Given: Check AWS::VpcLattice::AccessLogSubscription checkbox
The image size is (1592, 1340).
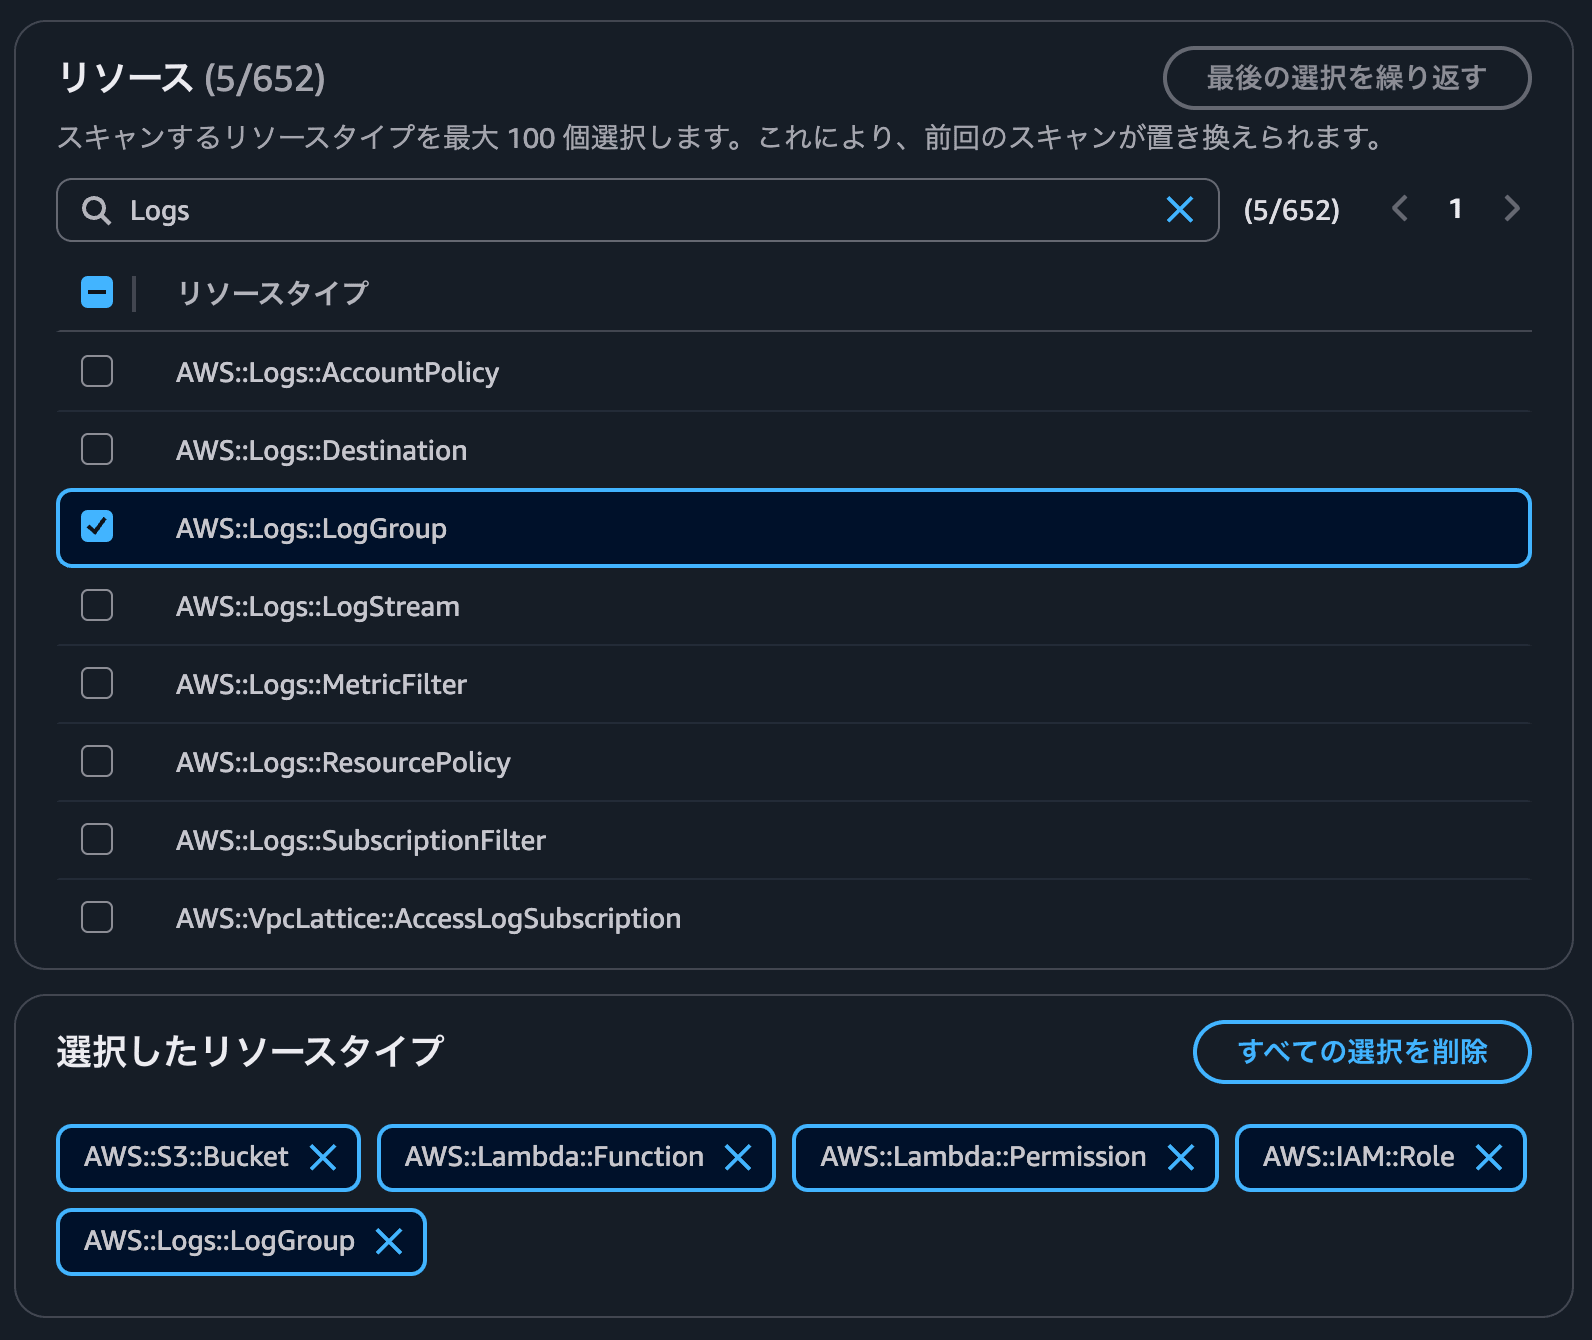Looking at the screenshot, I should (97, 917).
